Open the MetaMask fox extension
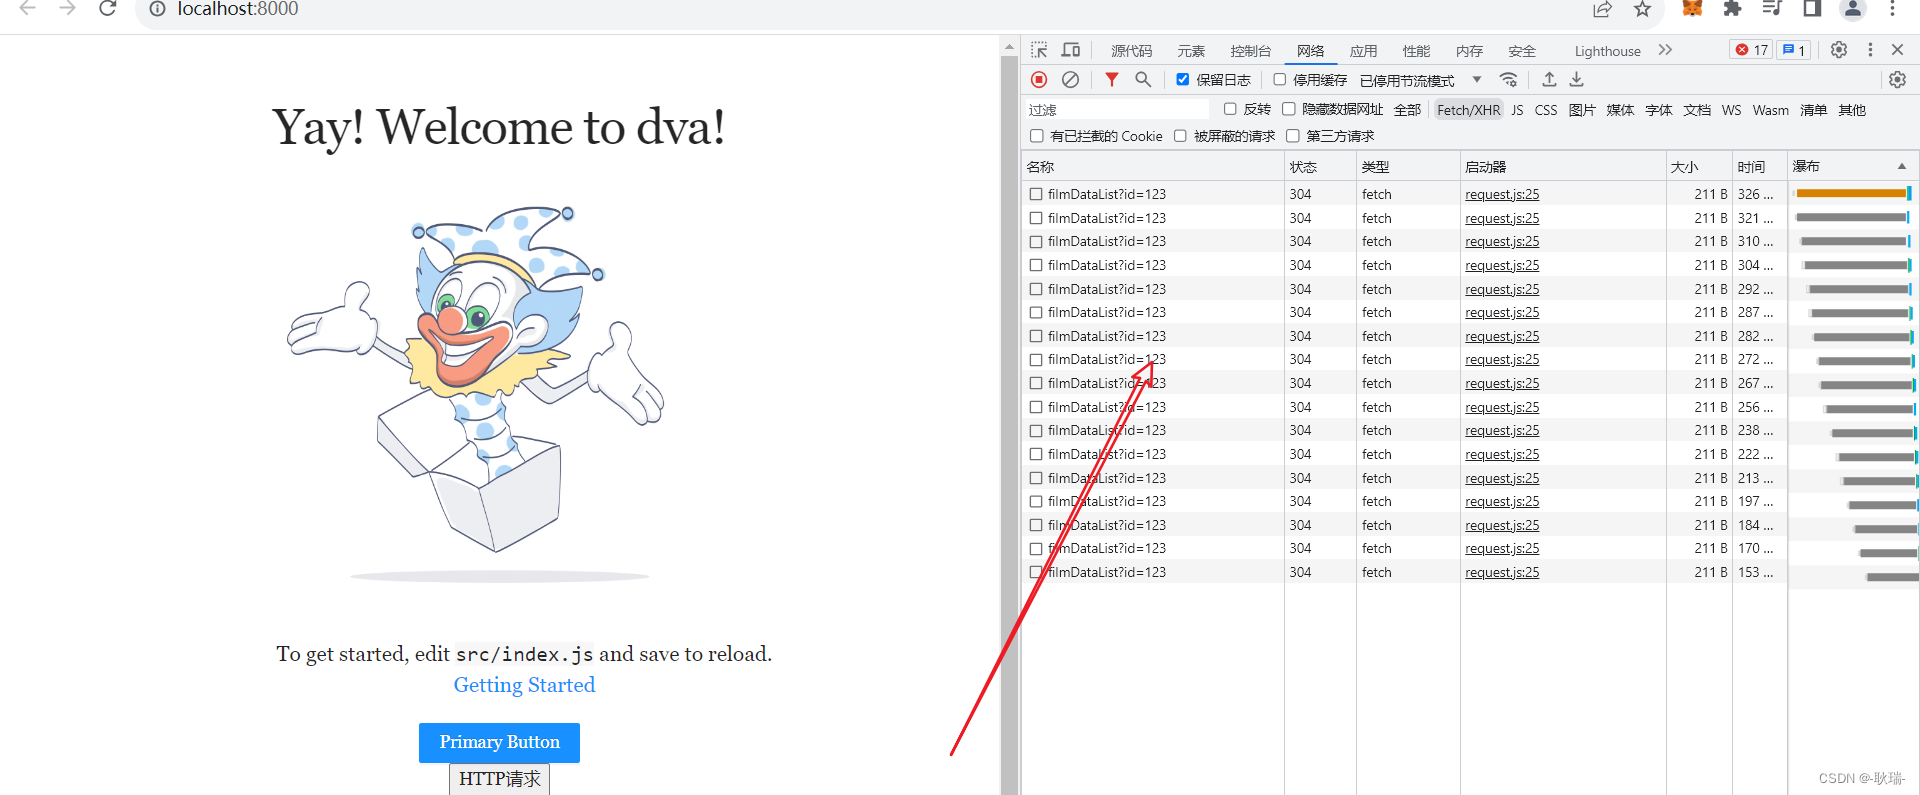The width and height of the screenshot is (1920, 795). tap(1692, 8)
